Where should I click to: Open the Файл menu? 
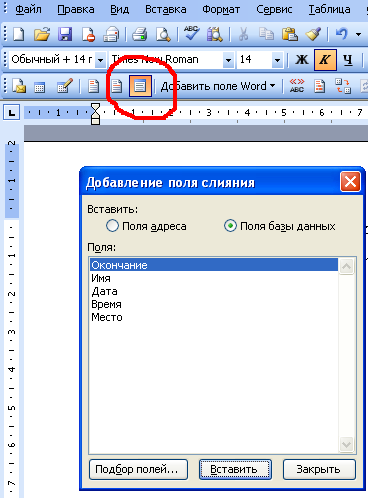[28, 9]
